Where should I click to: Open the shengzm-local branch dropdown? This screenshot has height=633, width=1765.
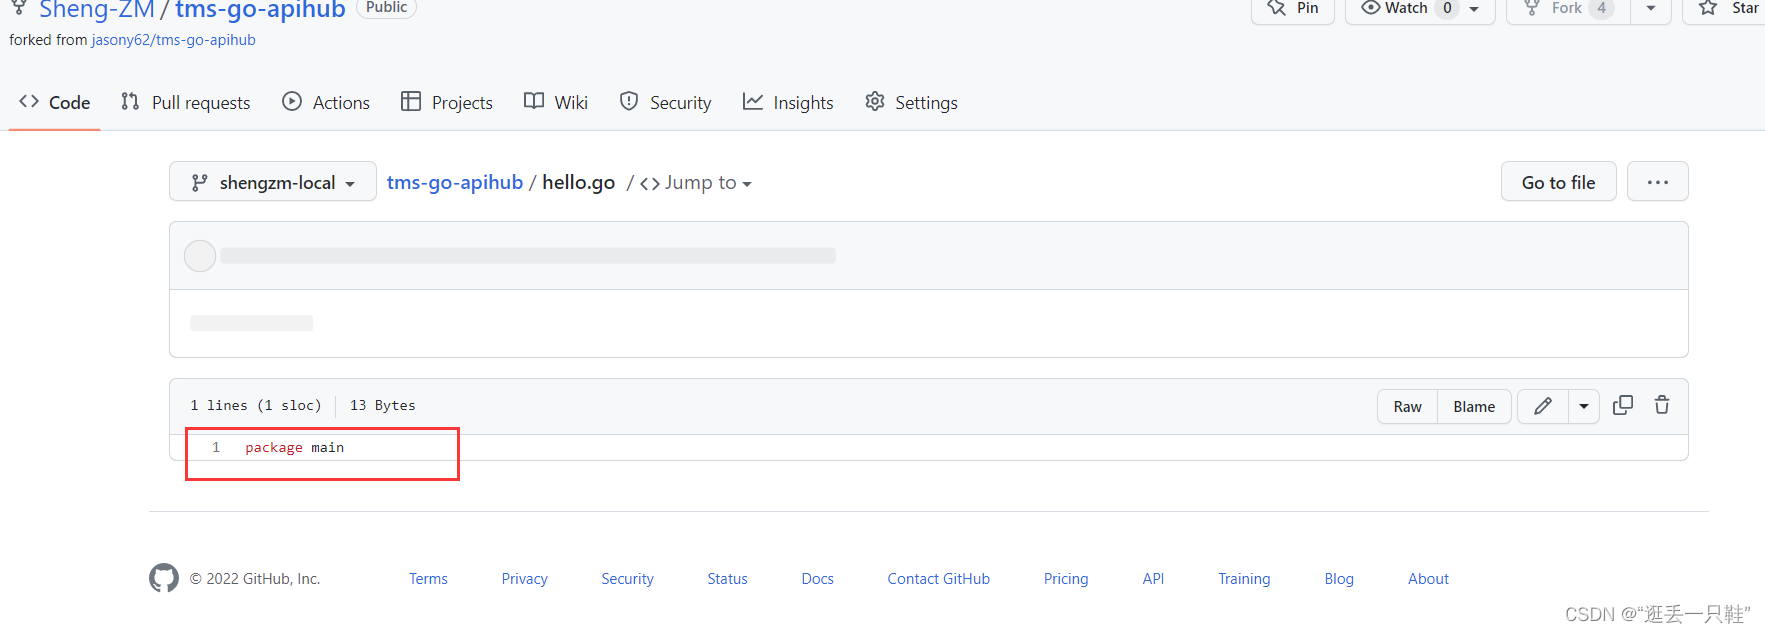[273, 182]
